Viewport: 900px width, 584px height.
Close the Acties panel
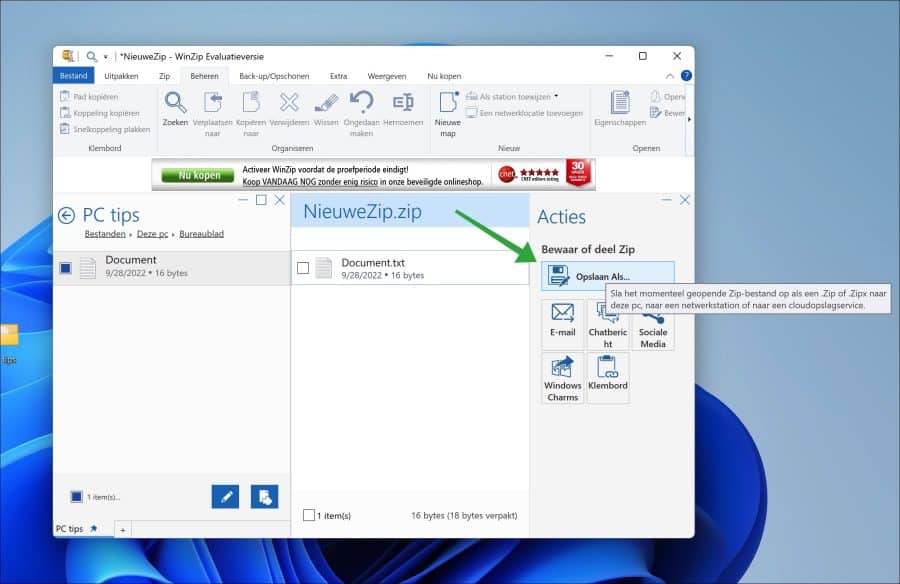(x=685, y=200)
